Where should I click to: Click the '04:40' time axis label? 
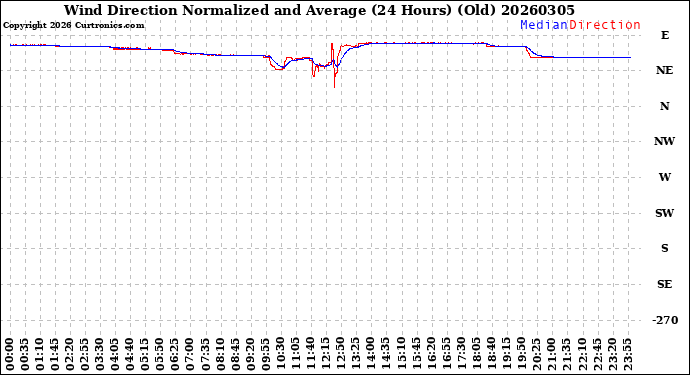130,355
